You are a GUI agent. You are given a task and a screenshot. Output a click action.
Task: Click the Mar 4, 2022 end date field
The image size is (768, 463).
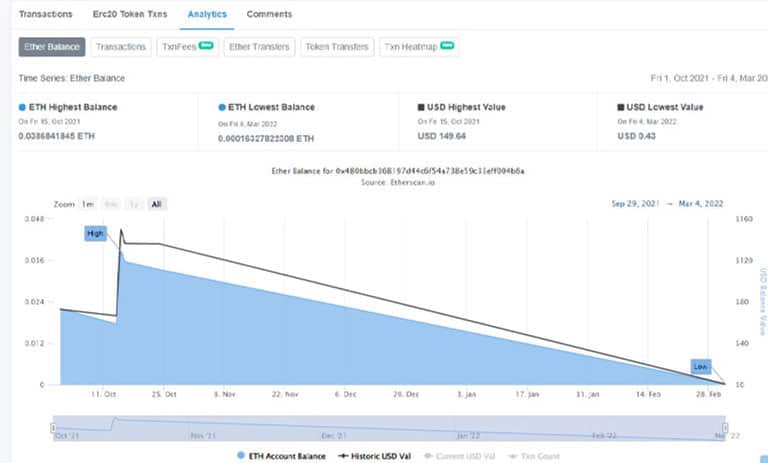point(701,203)
